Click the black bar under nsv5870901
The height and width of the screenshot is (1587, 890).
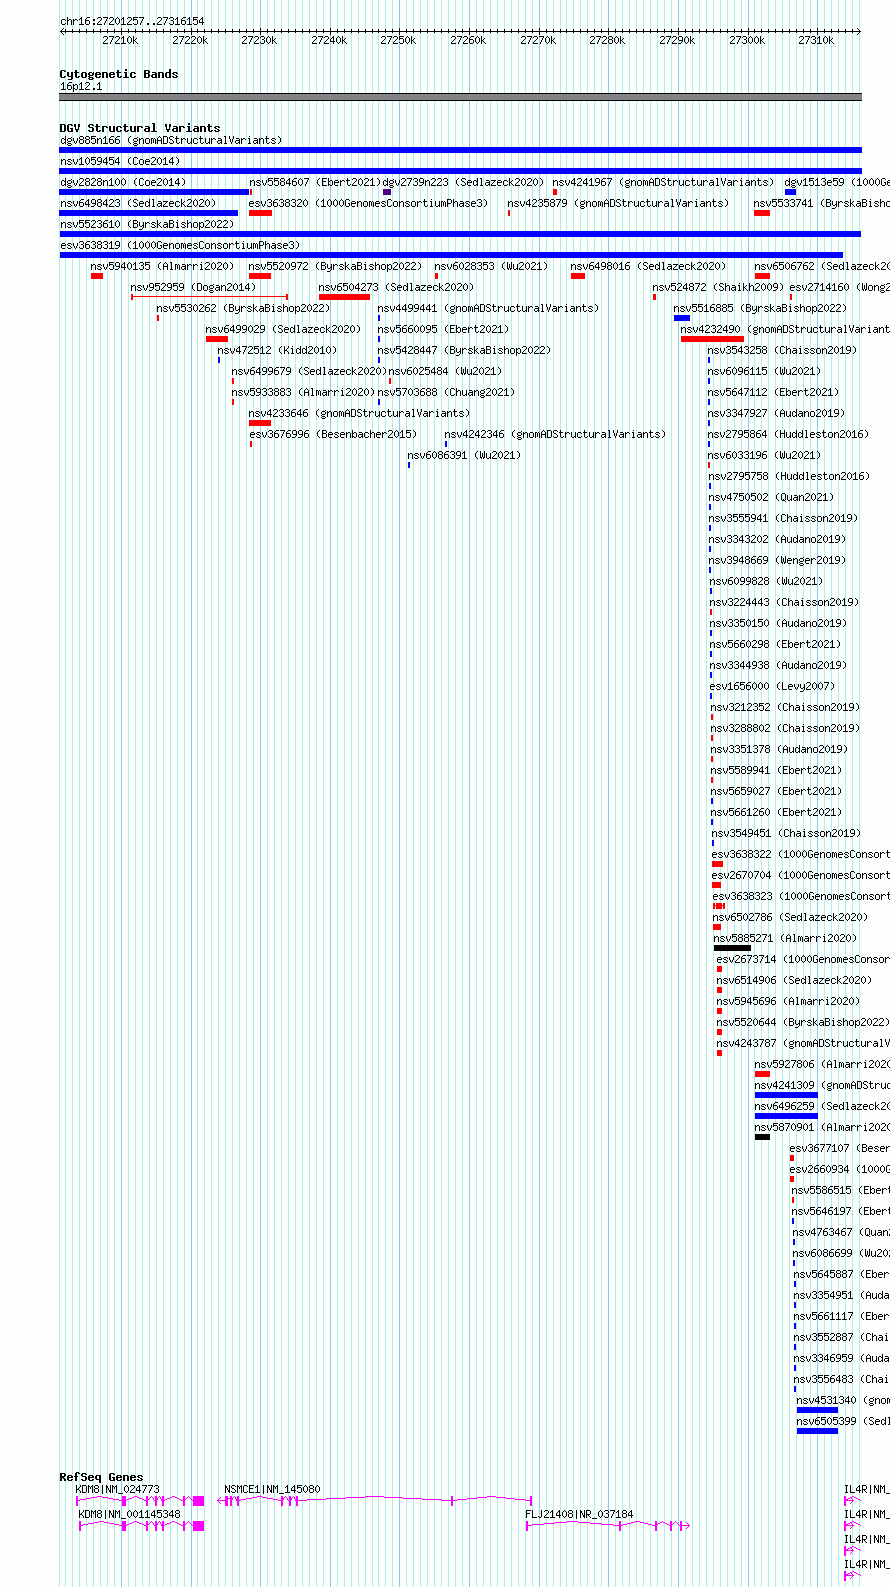tap(762, 1137)
